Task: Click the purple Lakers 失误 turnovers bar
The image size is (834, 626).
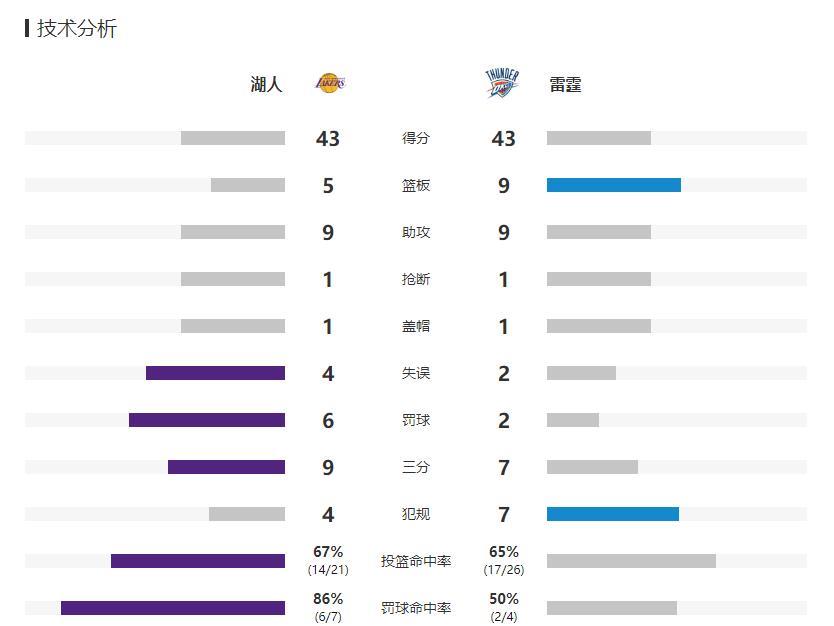Action: [x=215, y=373]
